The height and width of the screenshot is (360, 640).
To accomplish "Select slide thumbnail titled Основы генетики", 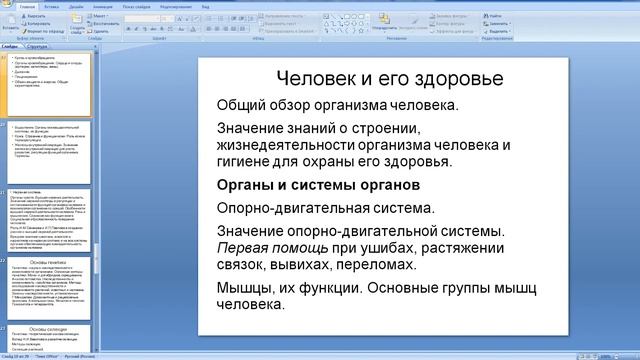I will click(49, 288).
